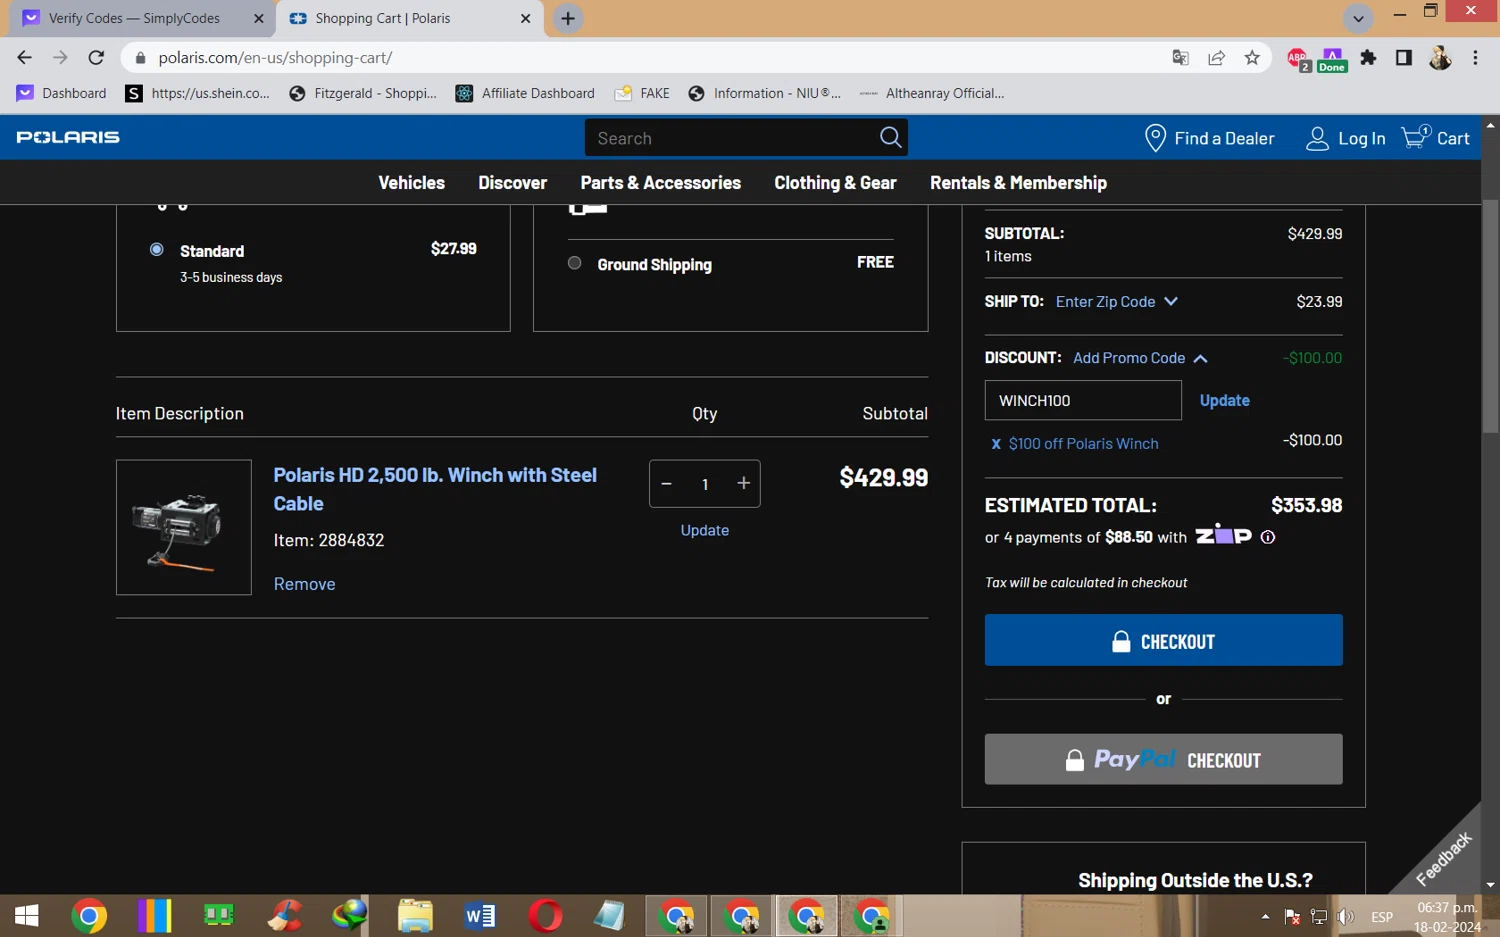Open the Discover menu
This screenshot has width=1500, height=937.
513,183
